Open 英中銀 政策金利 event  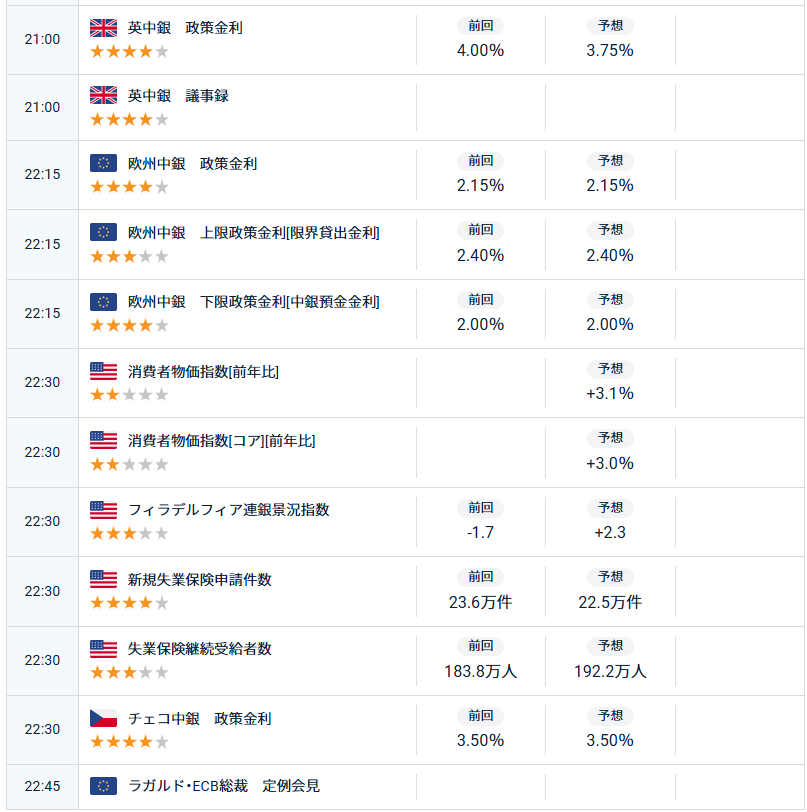coord(185,28)
